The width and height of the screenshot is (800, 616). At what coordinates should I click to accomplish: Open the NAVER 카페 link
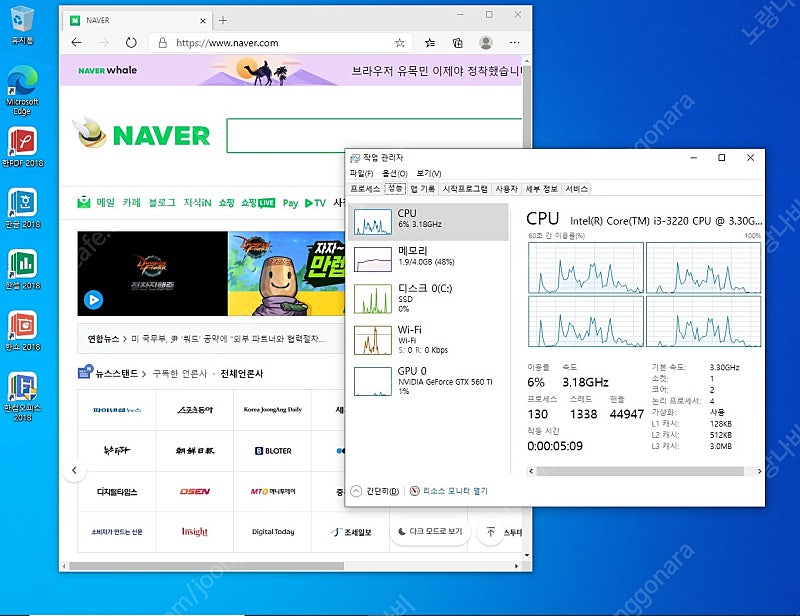[131, 203]
